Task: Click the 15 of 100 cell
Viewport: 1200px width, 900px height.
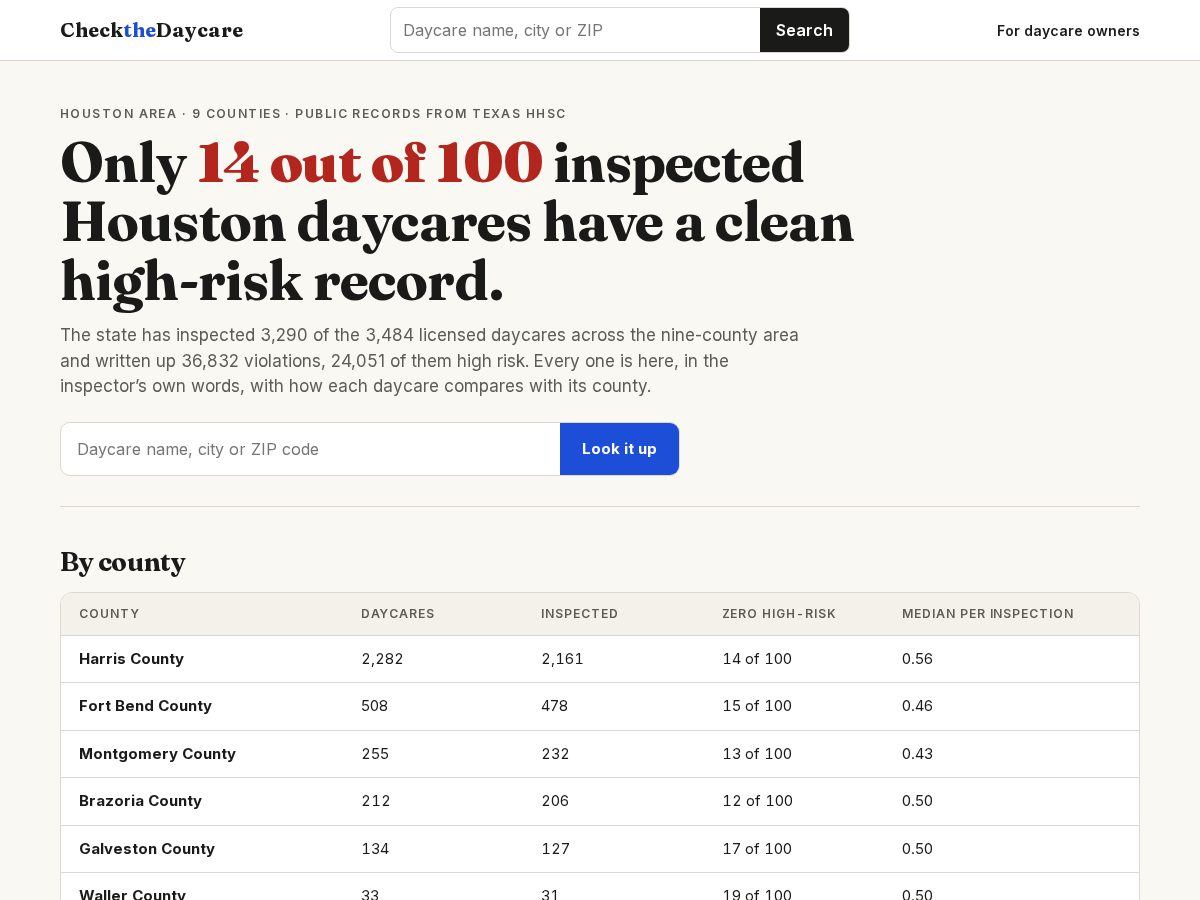Action: 757,706
